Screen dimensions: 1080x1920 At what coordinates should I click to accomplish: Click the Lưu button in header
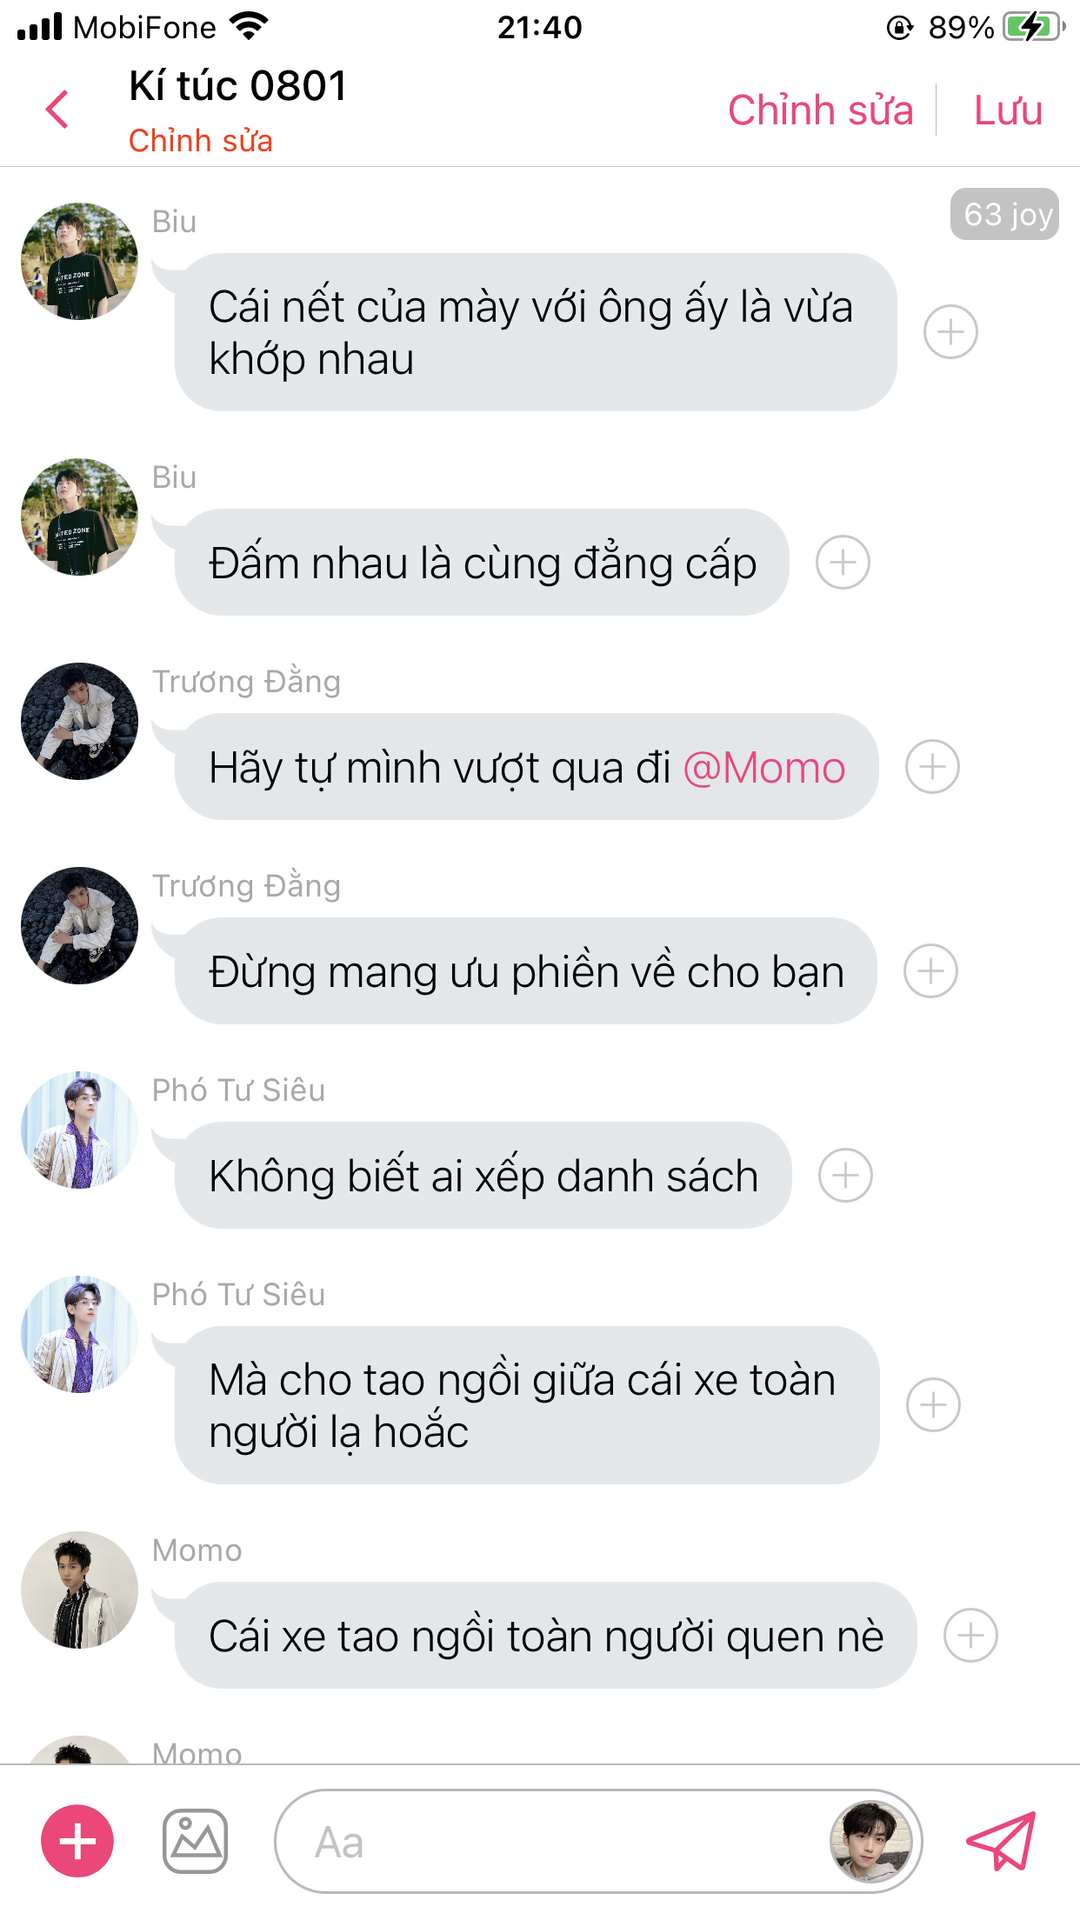pyautogui.click(x=1008, y=110)
